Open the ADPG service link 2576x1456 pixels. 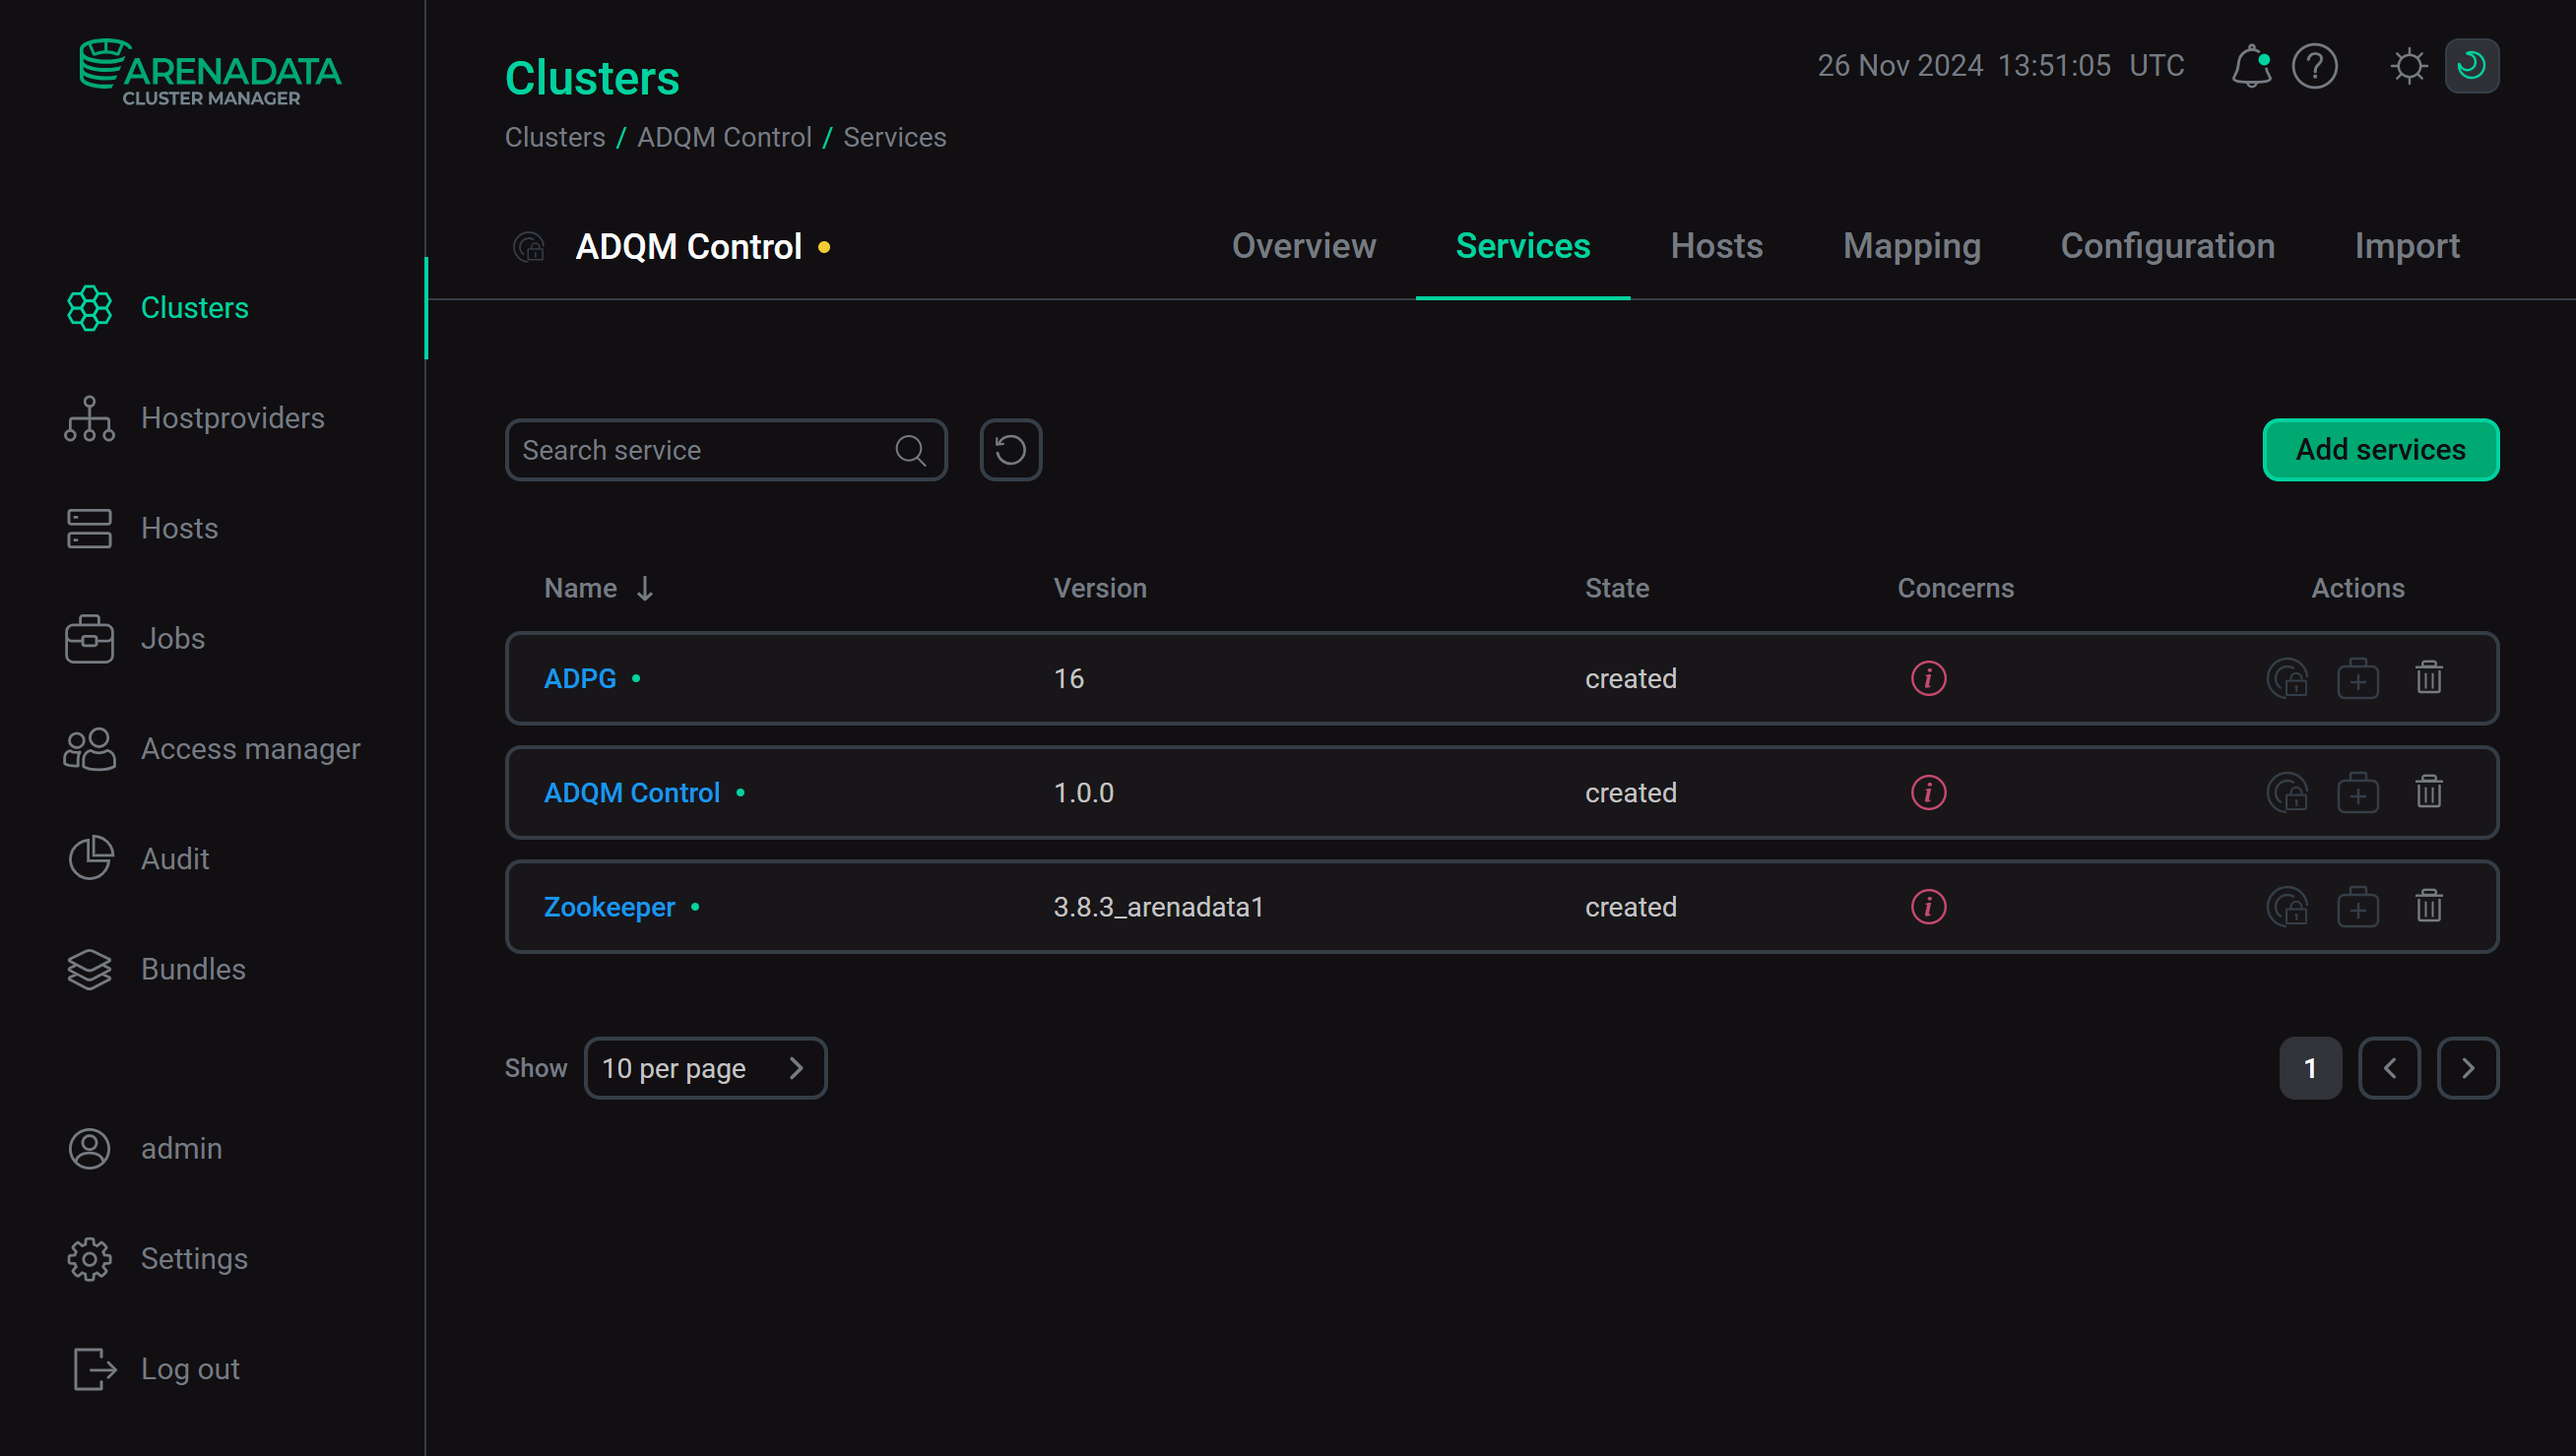[579, 678]
